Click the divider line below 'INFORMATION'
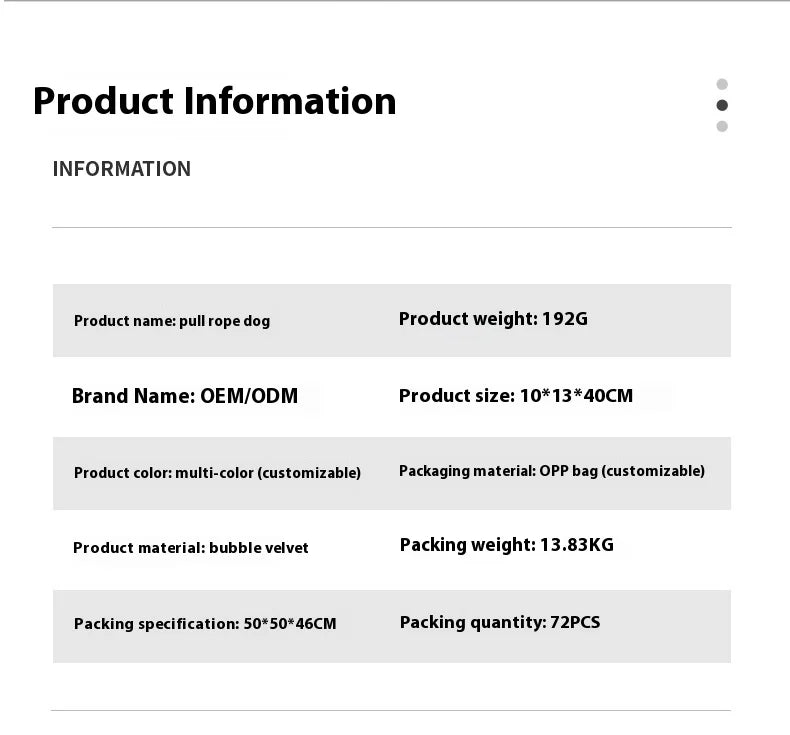The height and width of the screenshot is (735, 790). tap(392, 228)
